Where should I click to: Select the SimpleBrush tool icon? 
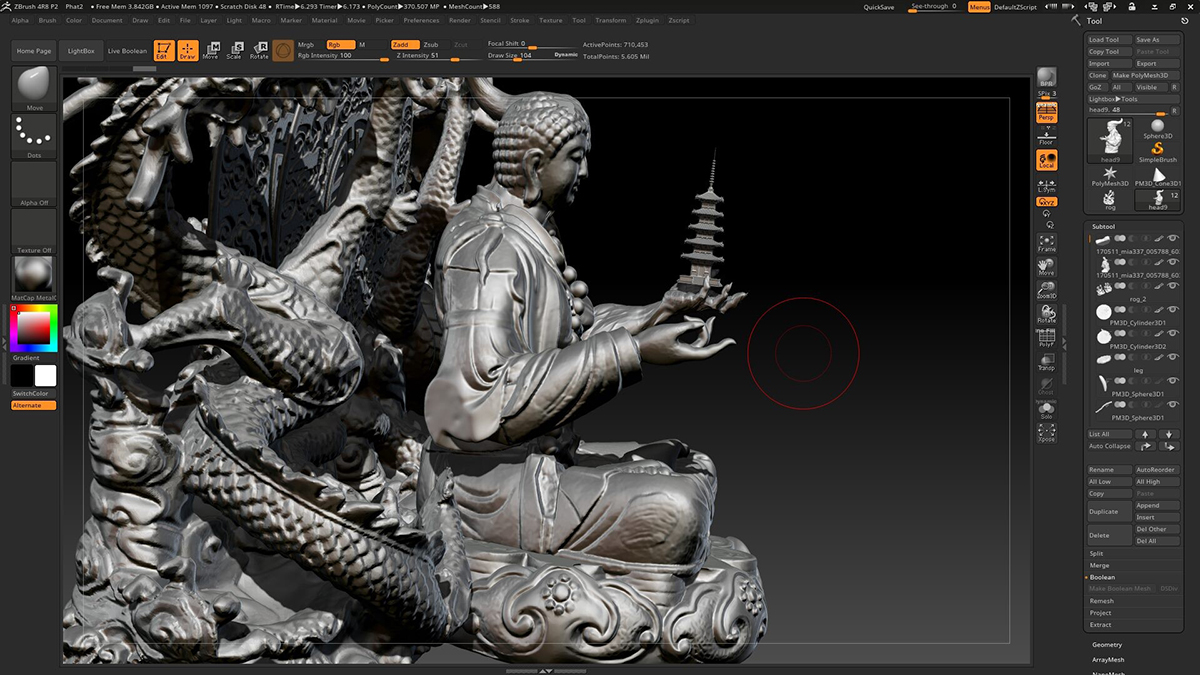pyautogui.click(x=1157, y=148)
